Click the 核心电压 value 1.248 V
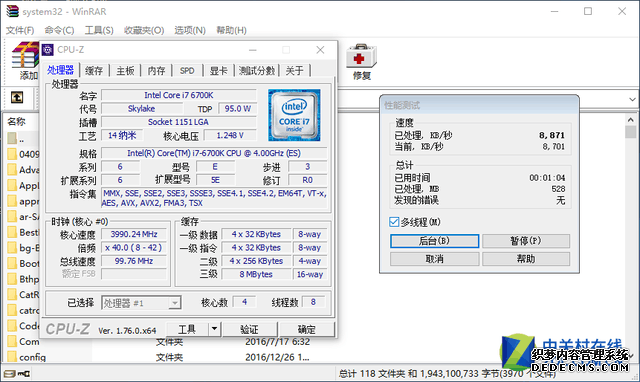 coord(230,135)
